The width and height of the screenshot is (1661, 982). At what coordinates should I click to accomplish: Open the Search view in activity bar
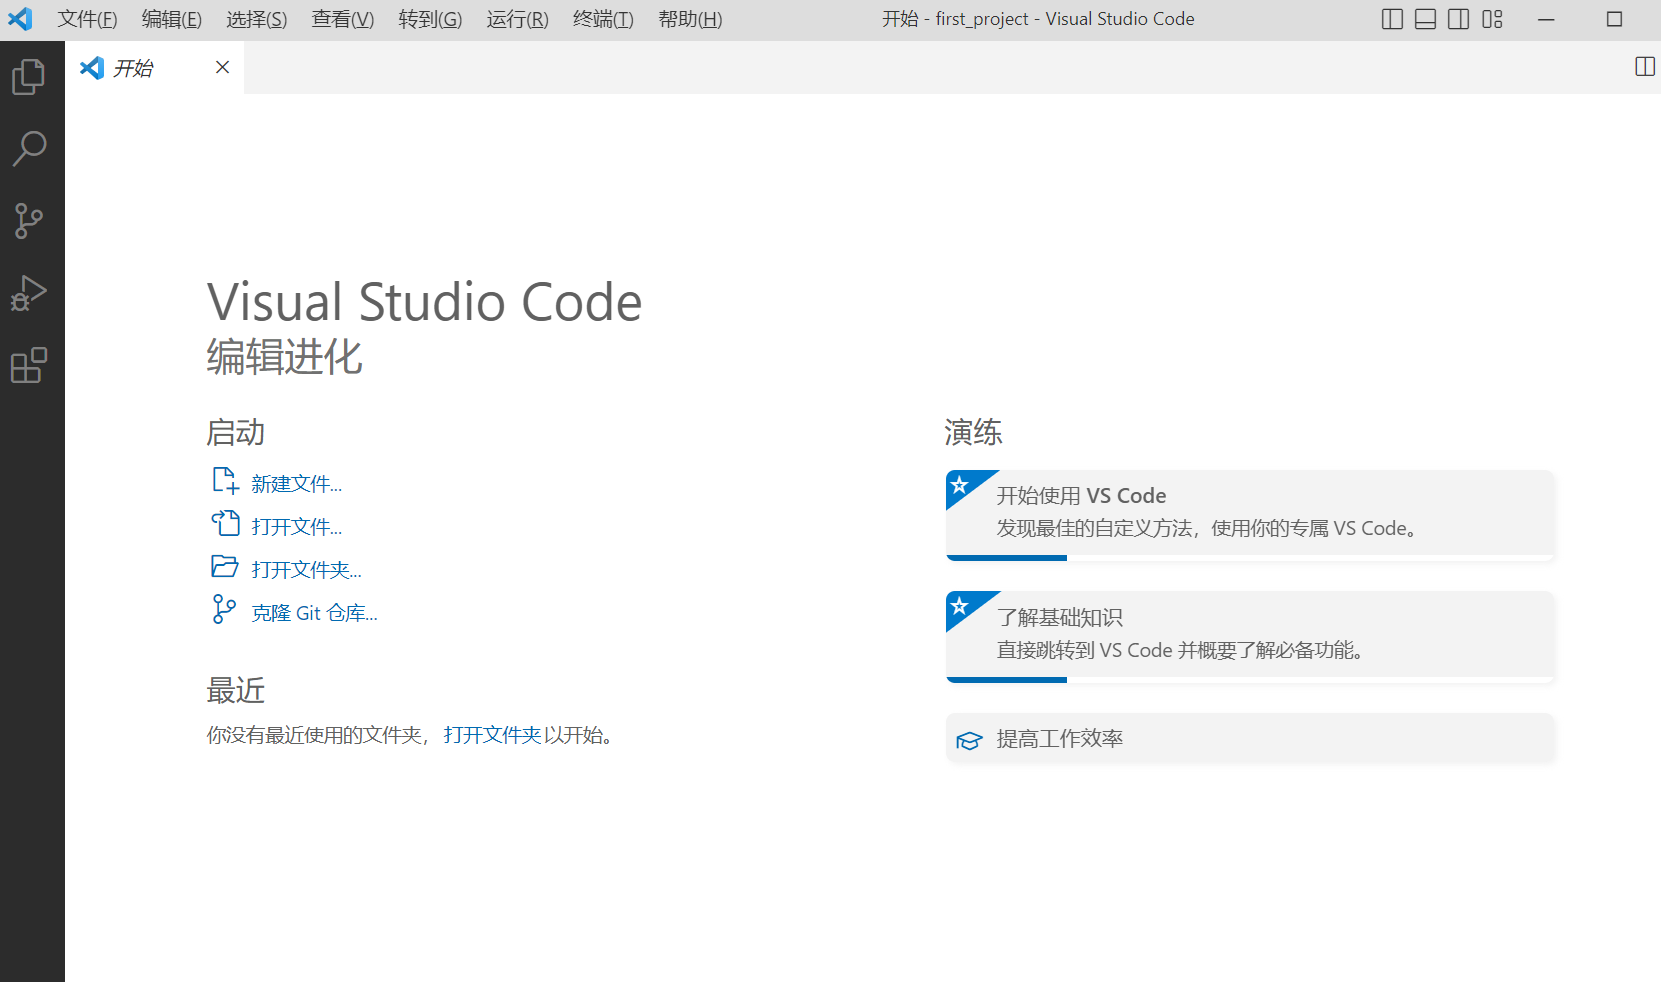tap(29, 148)
